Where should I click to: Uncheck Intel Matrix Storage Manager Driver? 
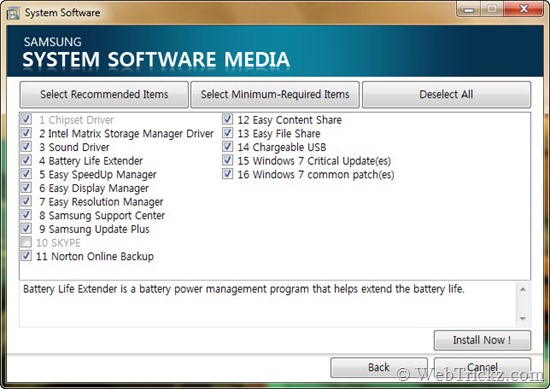tap(26, 133)
